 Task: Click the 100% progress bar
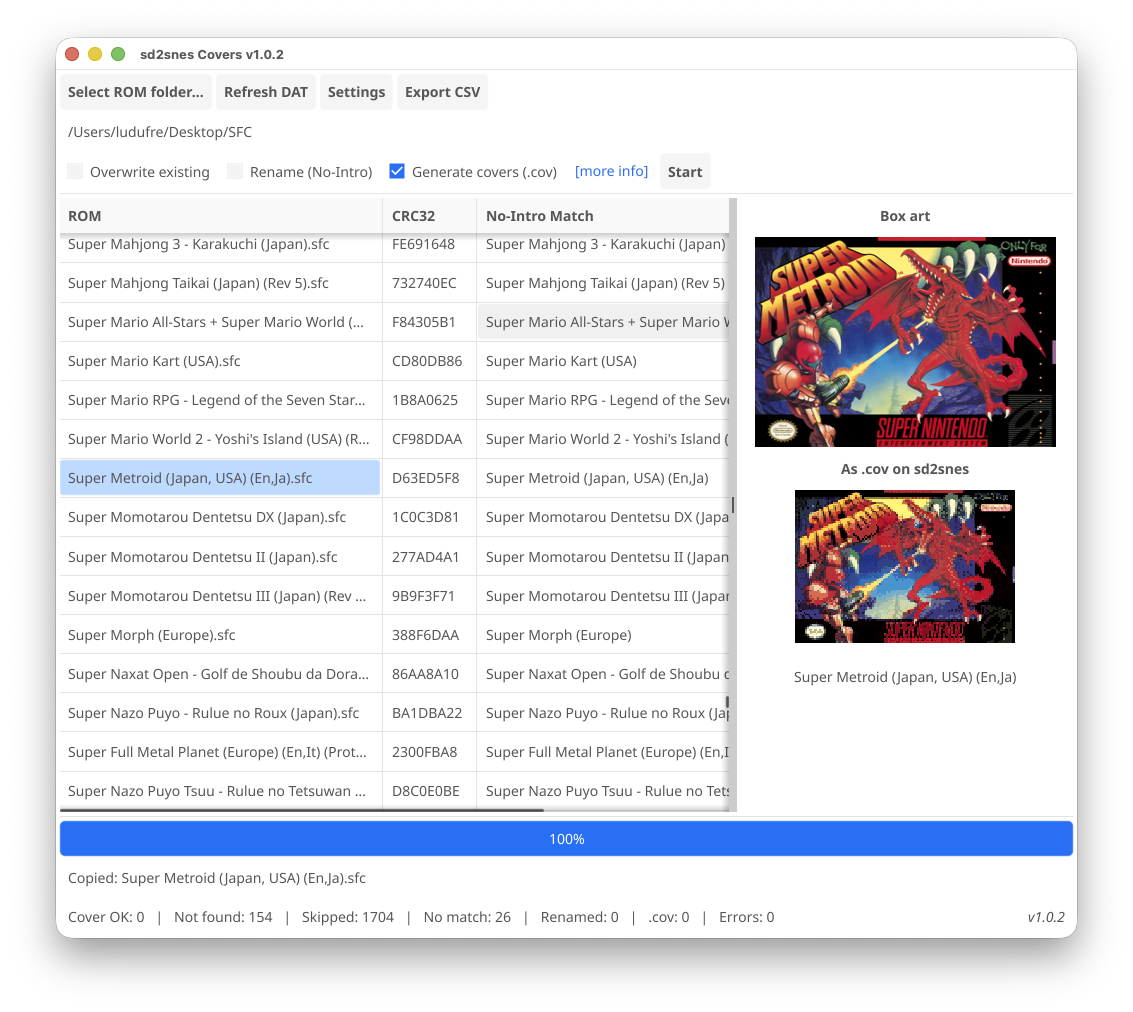point(566,839)
